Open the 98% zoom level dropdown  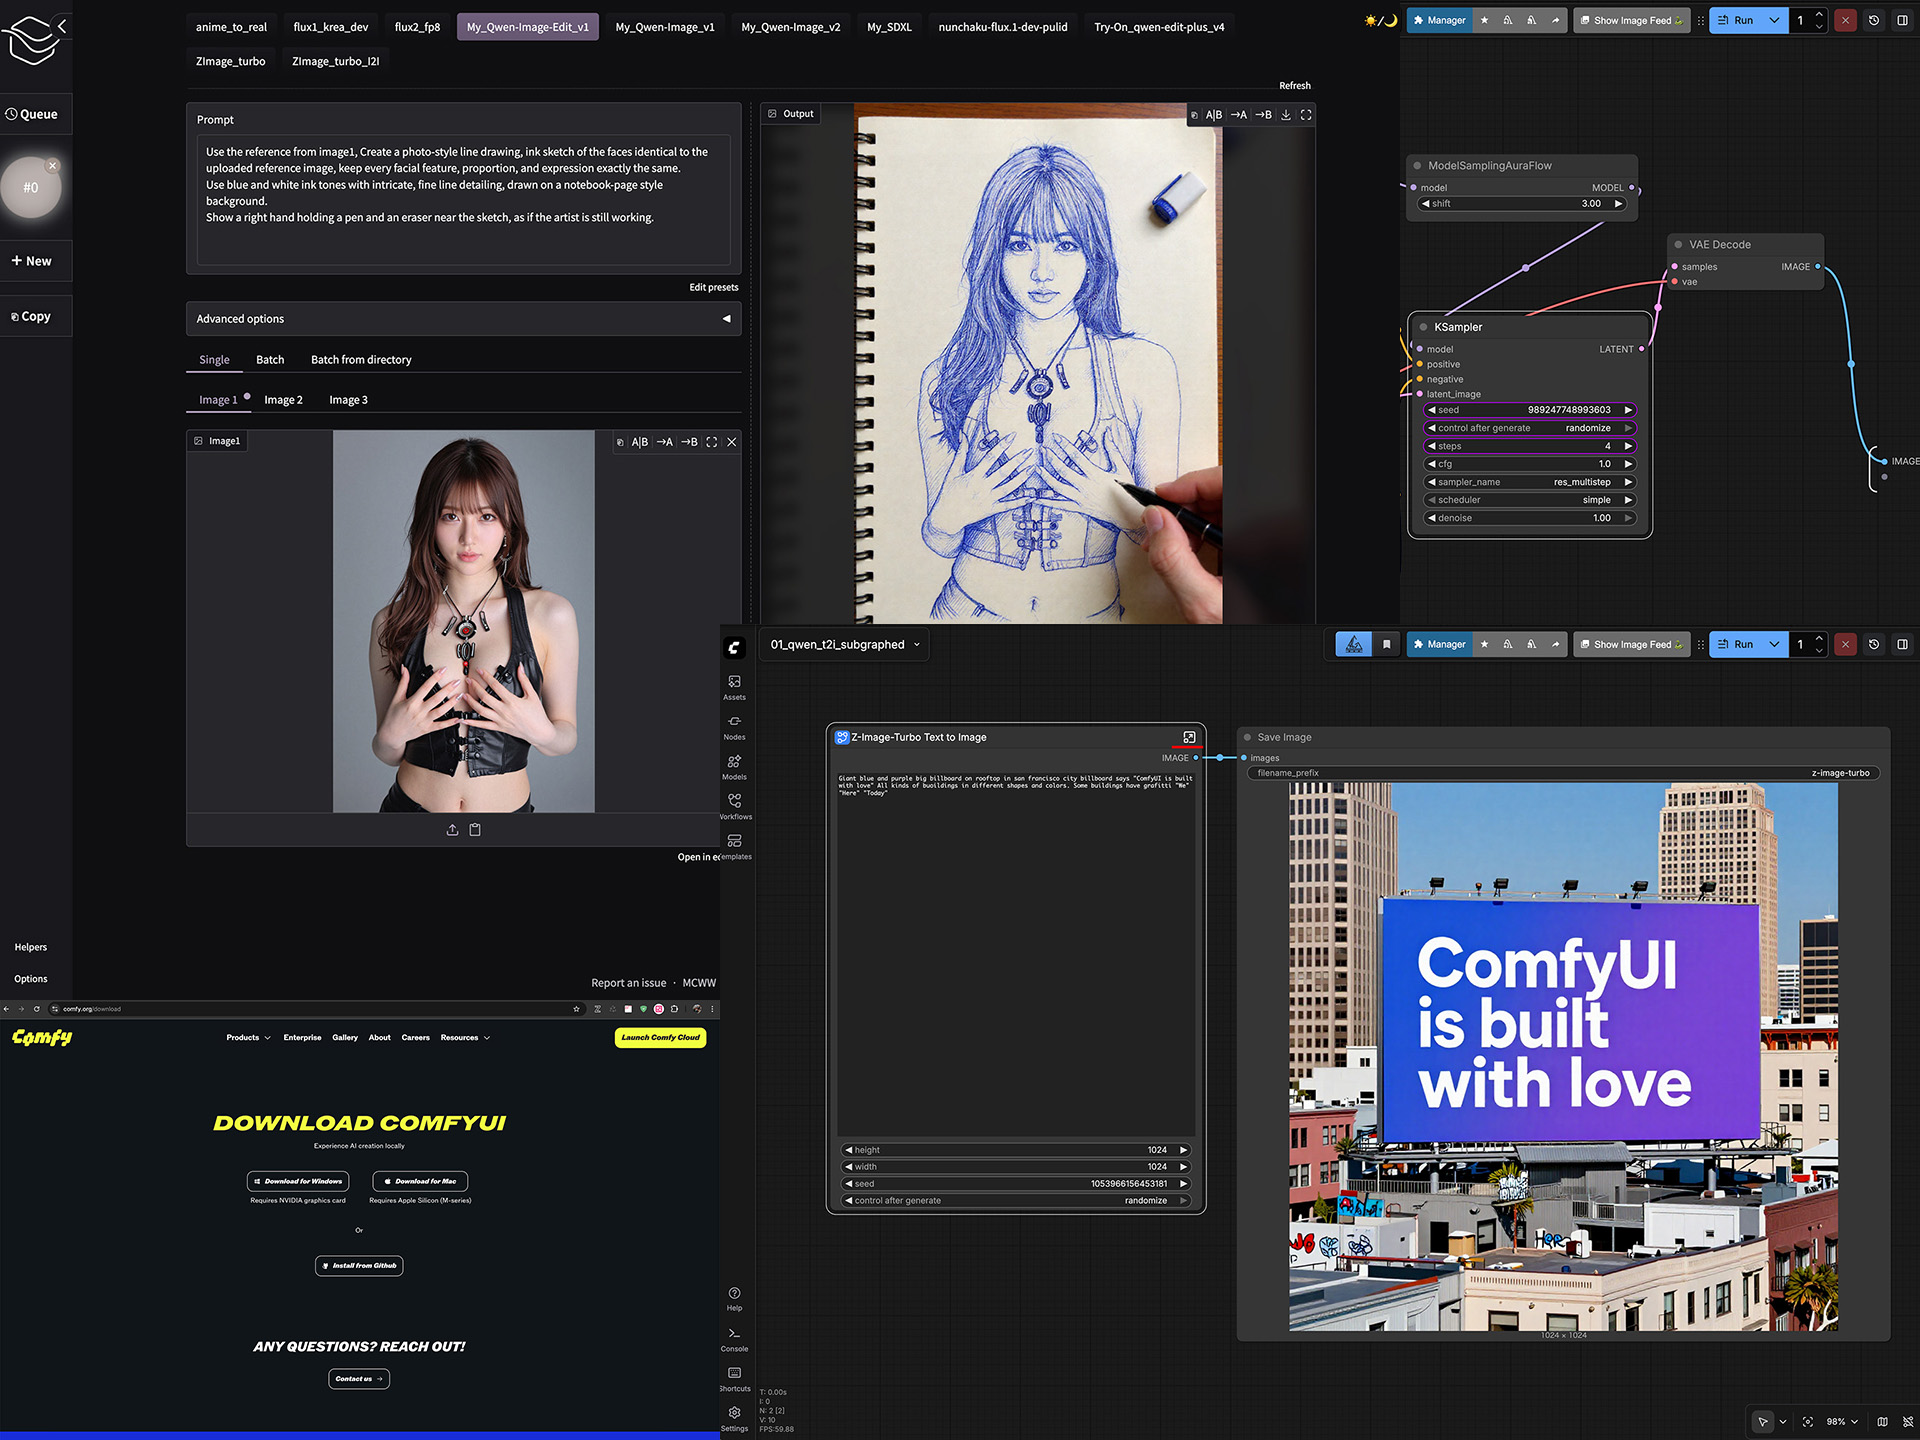tap(1842, 1421)
